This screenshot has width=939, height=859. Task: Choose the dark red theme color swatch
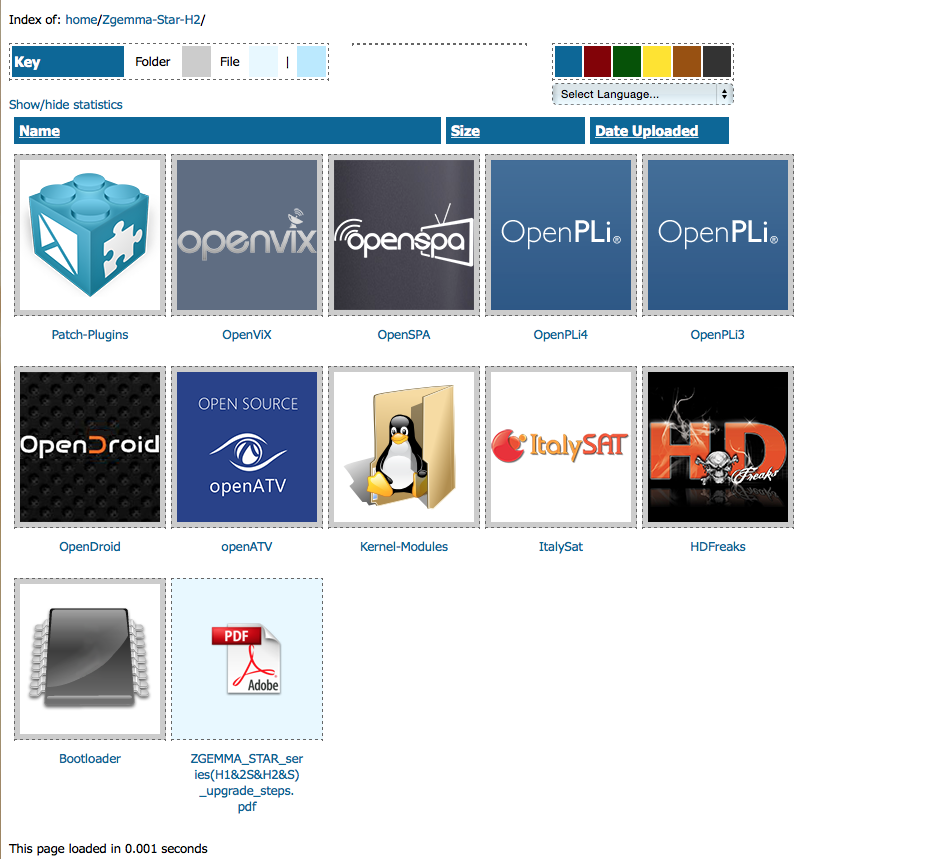[598, 62]
